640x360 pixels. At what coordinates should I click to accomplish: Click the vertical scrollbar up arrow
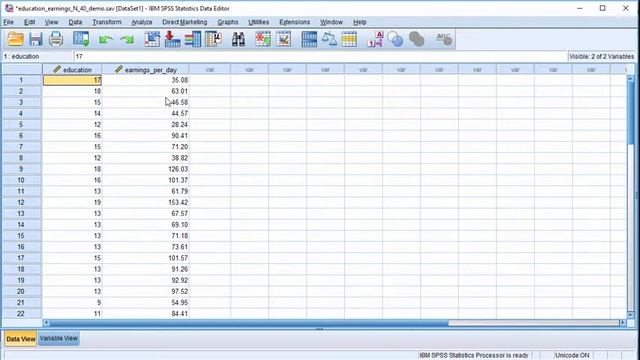631,78
